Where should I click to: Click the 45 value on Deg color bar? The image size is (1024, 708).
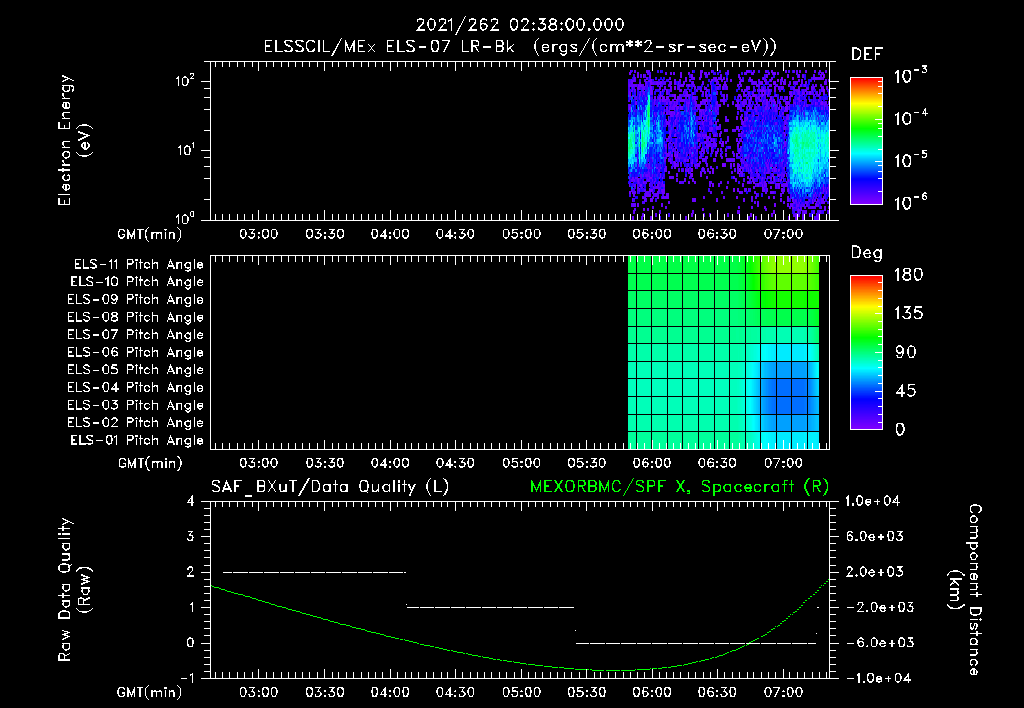tap(908, 391)
